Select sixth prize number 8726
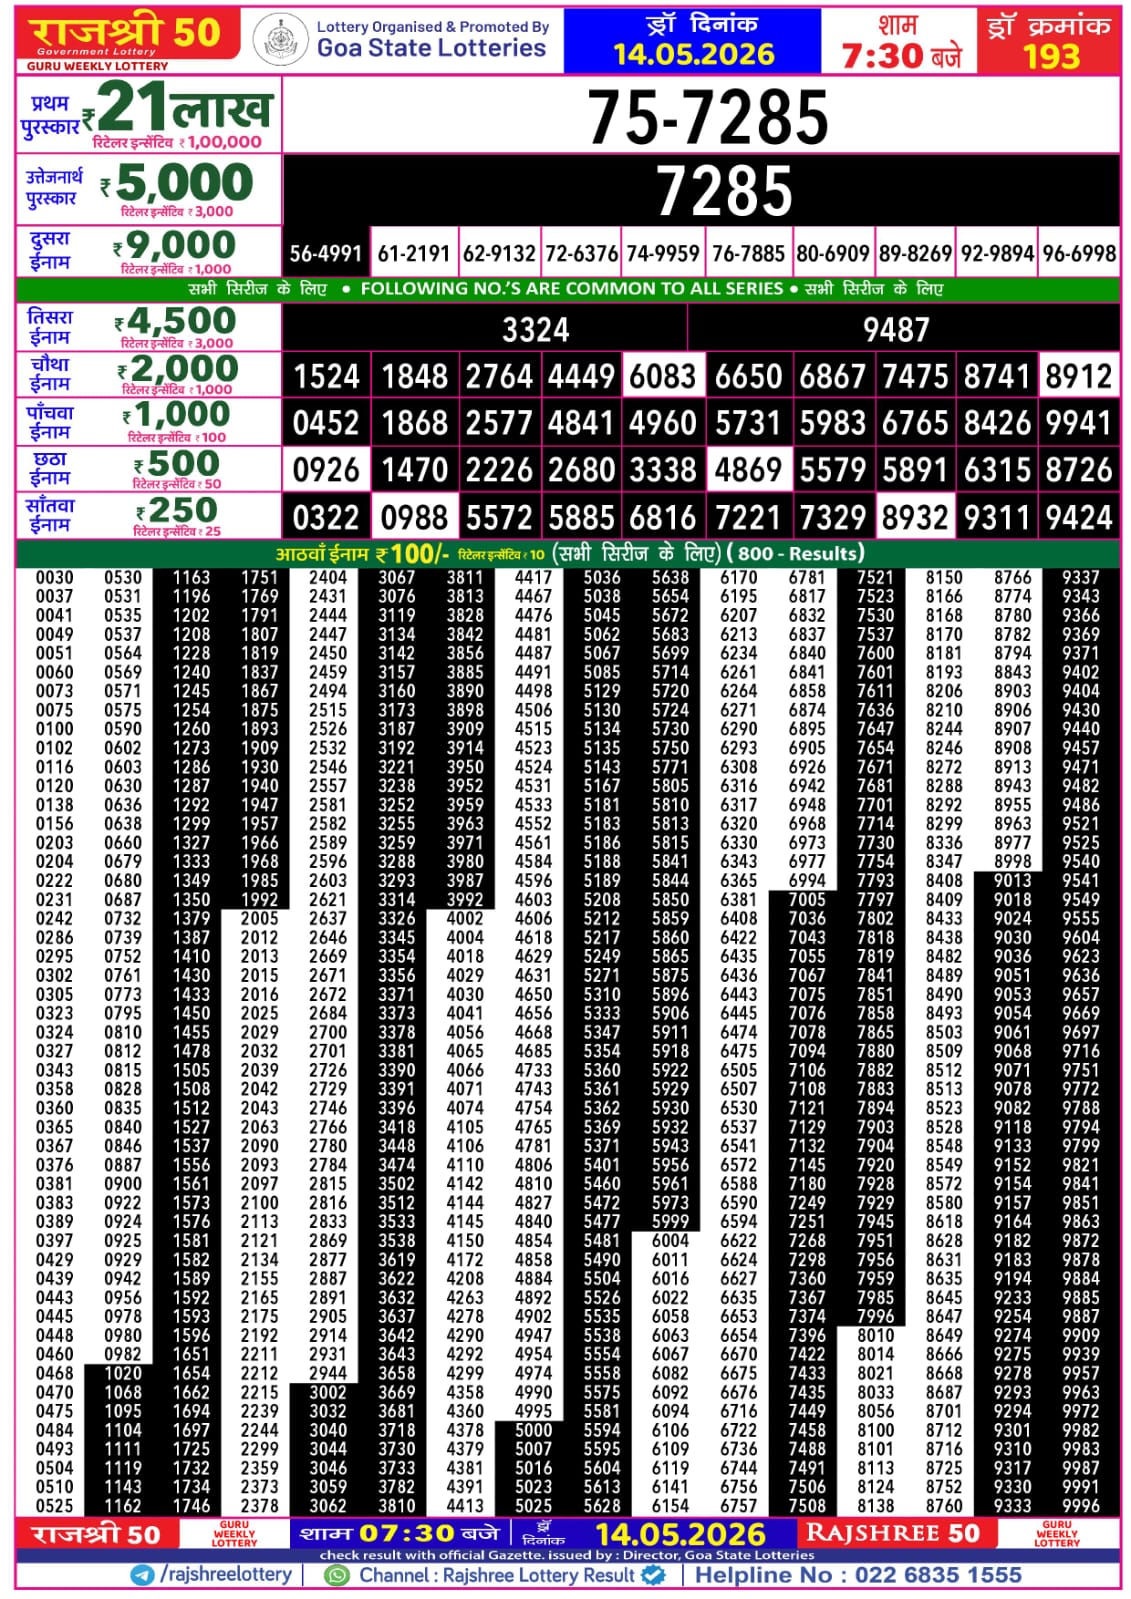The height and width of the screenshot is (1599, 1131). tap(1079, 470)
